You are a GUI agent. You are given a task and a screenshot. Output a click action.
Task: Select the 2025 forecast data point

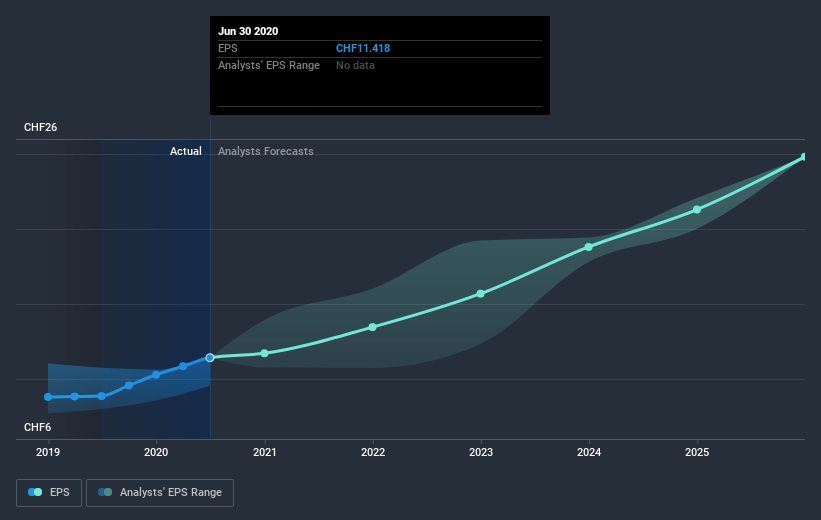697,209
